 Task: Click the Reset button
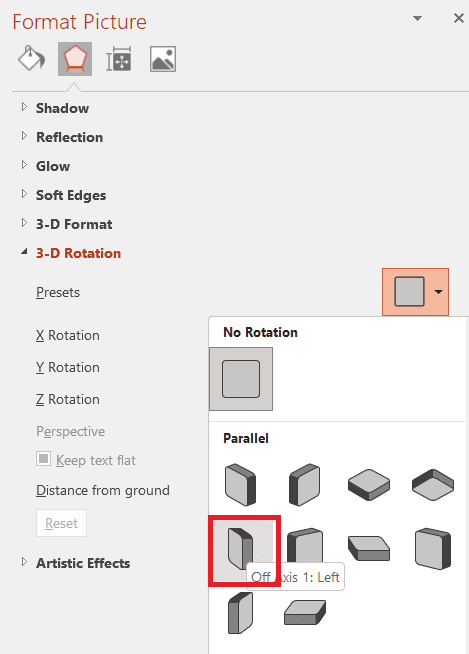pos(61,523)
